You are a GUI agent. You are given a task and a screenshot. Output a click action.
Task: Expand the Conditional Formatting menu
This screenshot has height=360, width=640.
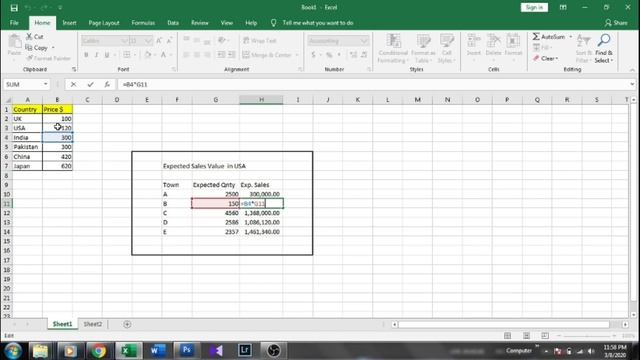pos(393,48)
